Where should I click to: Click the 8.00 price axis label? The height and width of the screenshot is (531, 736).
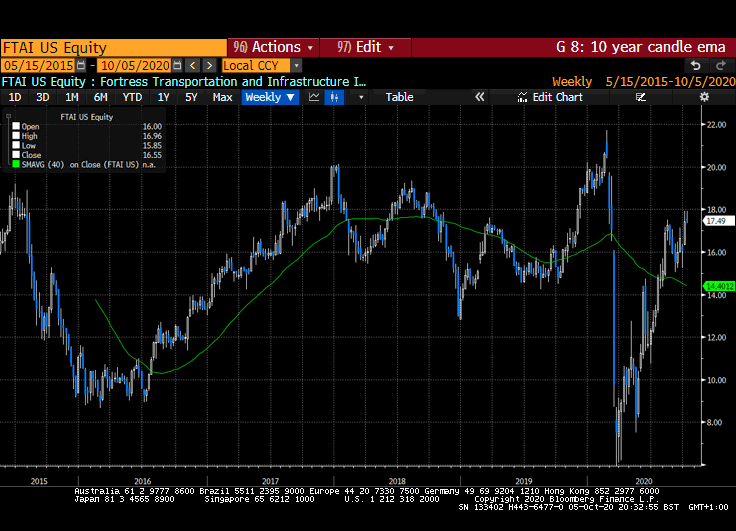coord(714,423)
